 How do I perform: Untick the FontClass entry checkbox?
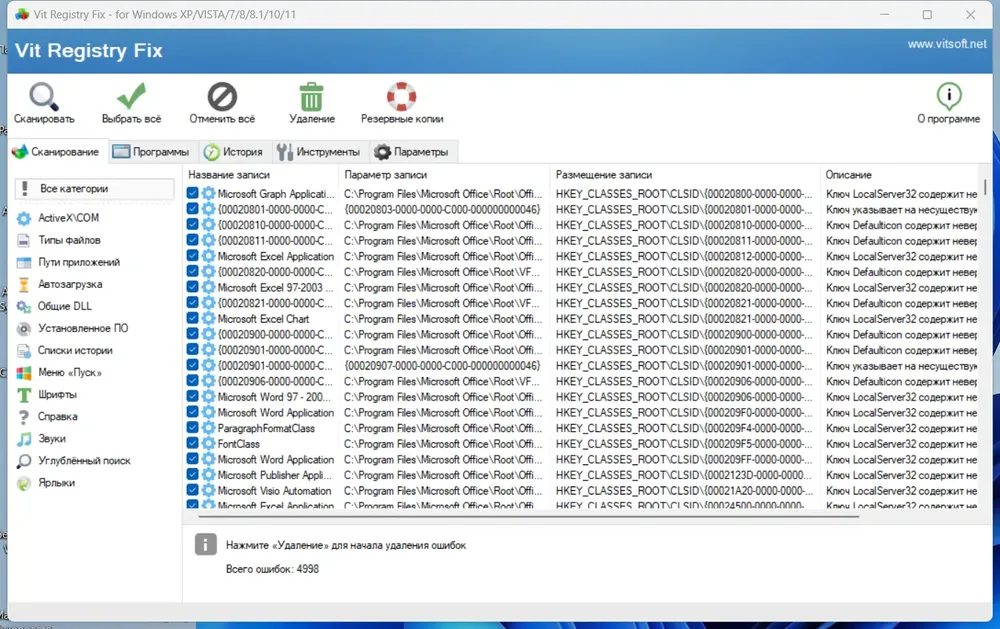(x=193, y=444)
